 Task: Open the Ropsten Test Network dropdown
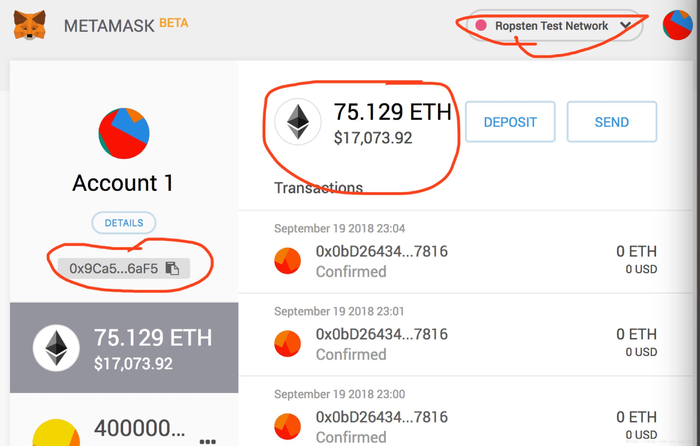click(x=555, y=26)
